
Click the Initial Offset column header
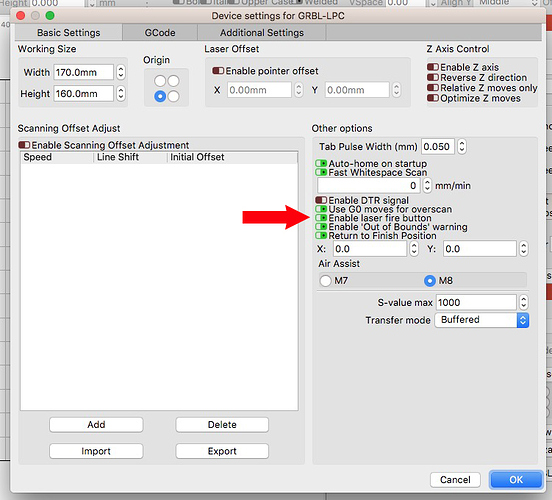(232, 157)
